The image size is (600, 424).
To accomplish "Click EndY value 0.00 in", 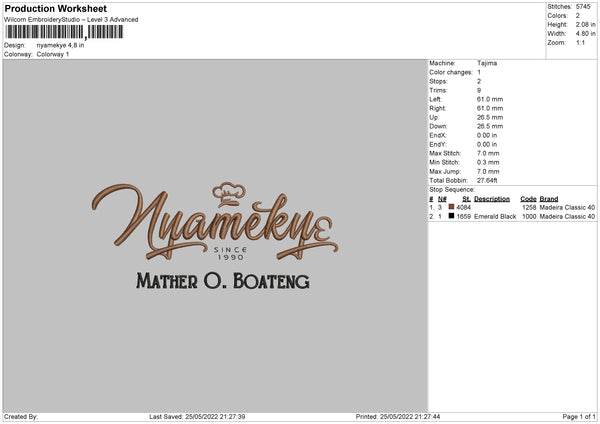I will pyautogui.click(x=487, y=145).
